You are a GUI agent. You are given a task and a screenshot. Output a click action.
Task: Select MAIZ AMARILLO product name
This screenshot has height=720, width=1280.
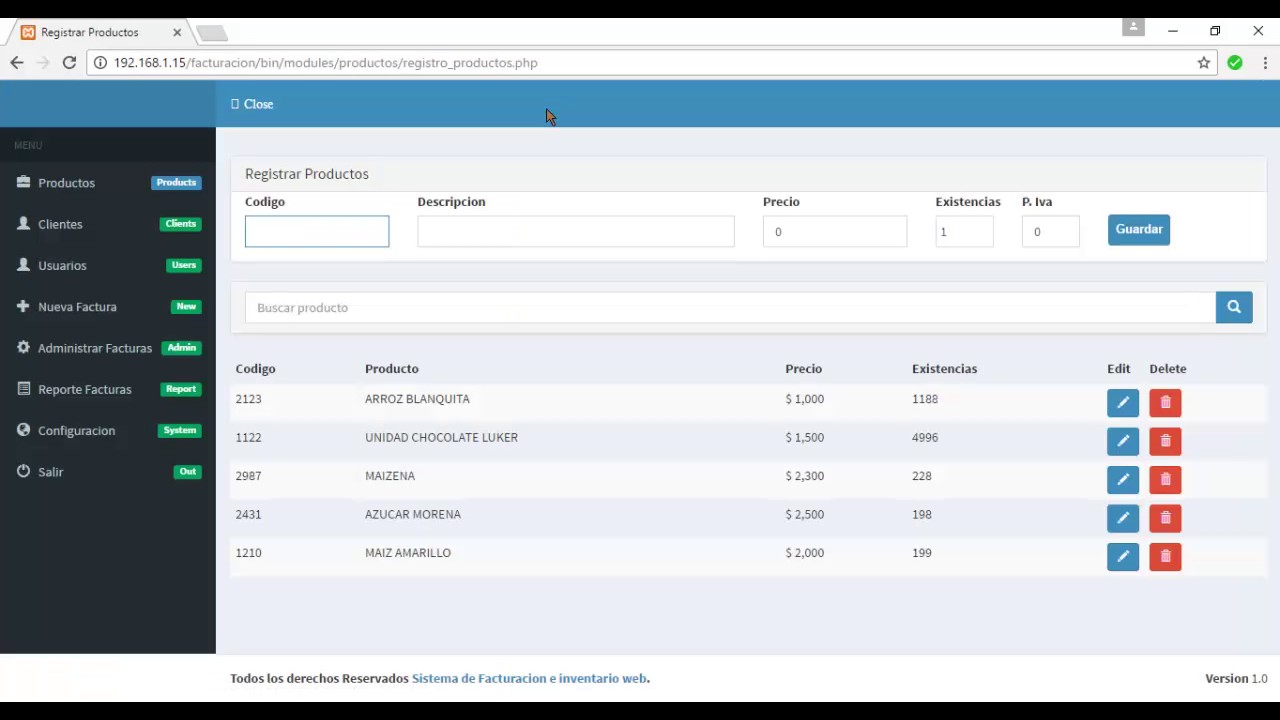[x=408, y=553]
